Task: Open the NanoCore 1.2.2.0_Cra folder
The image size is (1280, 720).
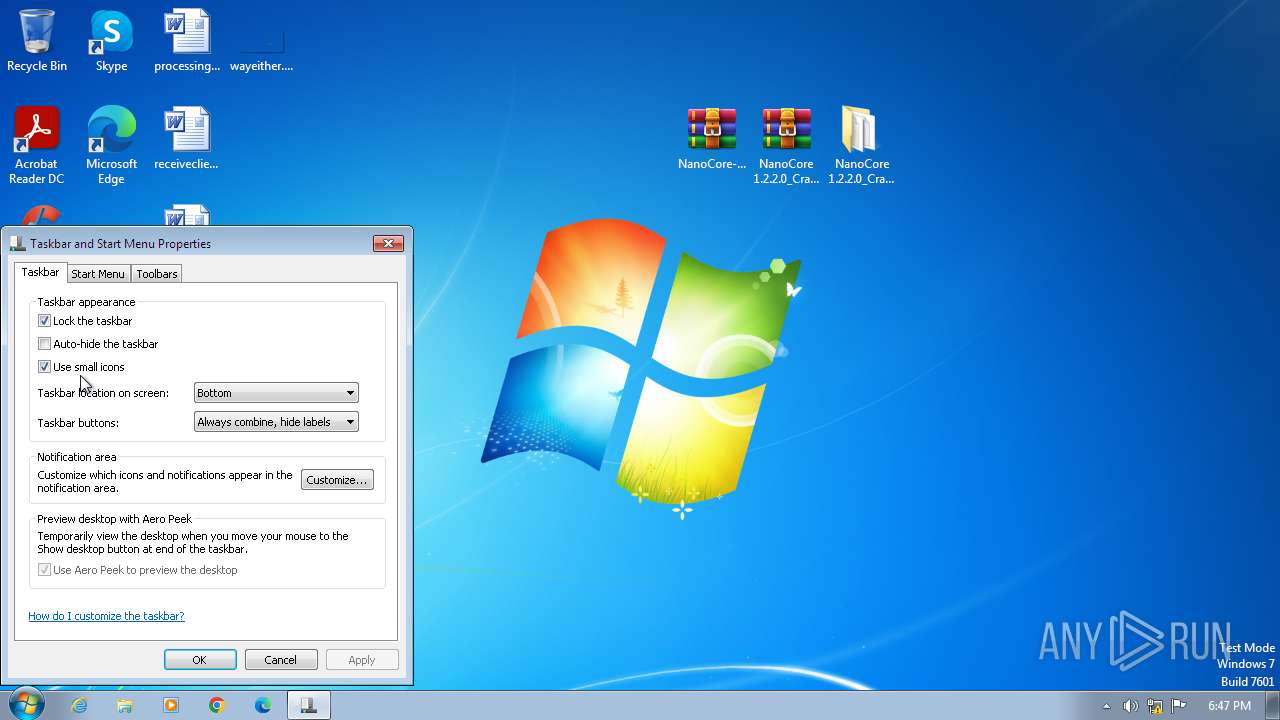Action: click(861, 145)
